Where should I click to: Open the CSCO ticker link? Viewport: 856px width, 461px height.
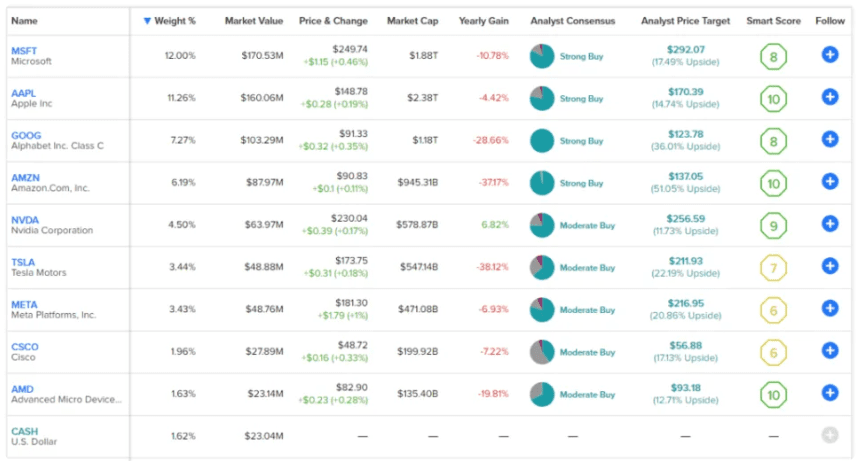25,347
